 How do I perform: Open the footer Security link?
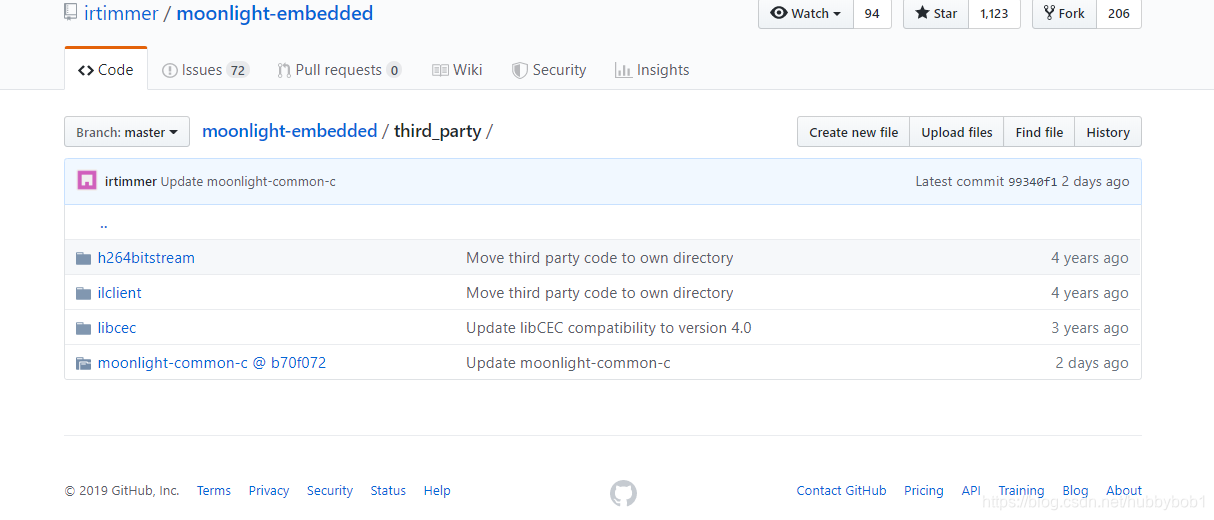tap(330, 491)
